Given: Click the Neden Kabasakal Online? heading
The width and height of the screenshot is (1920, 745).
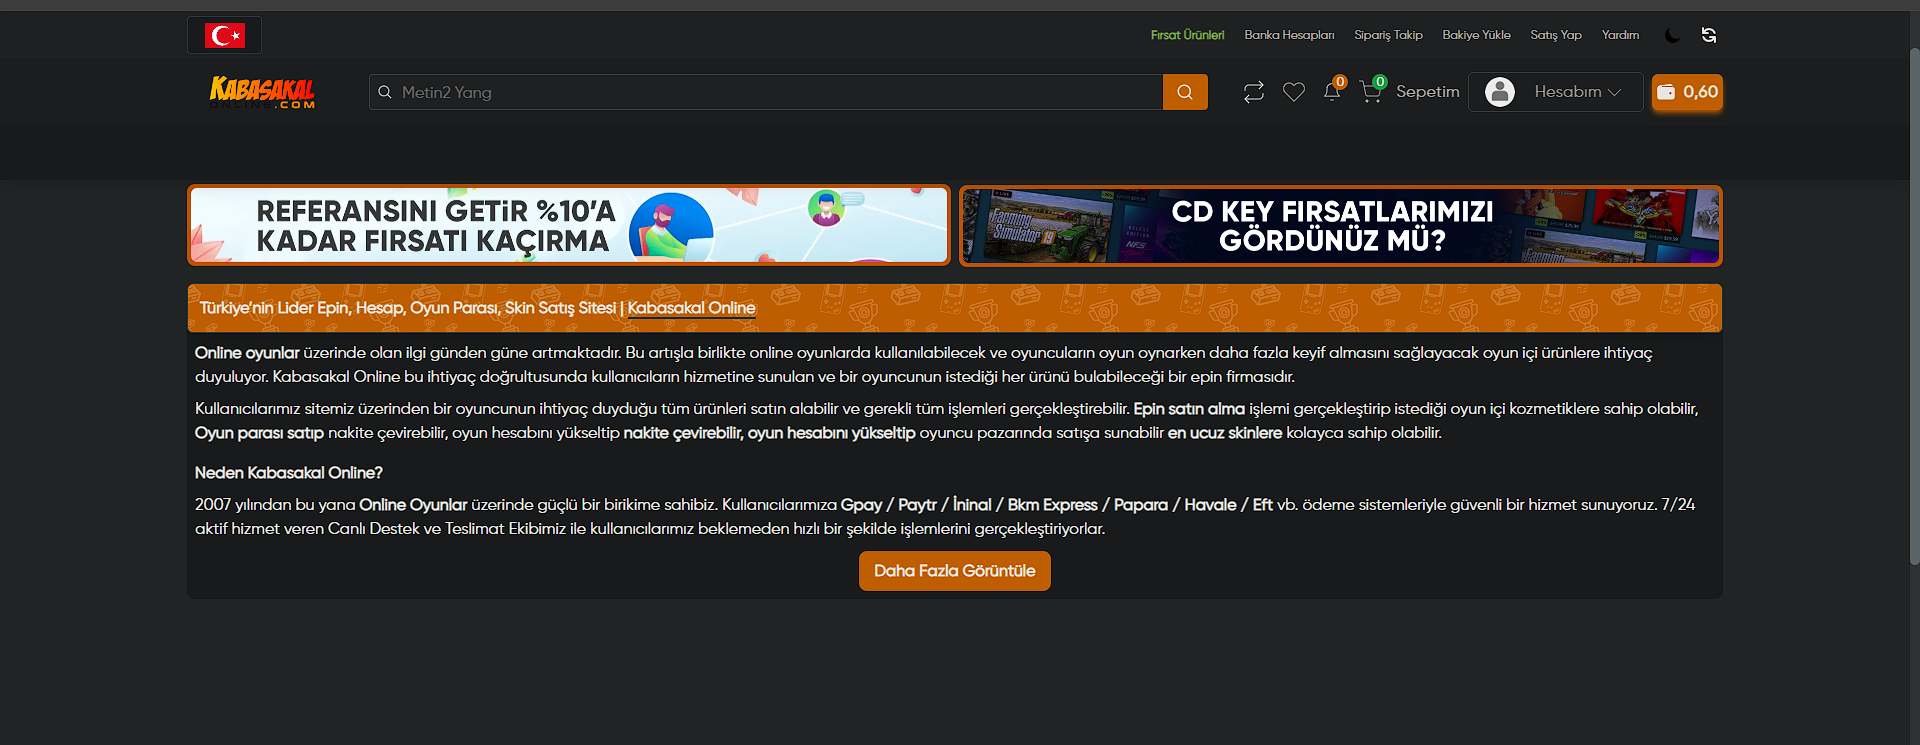Looking at the screenshot, I should click(x=288, y=473).
